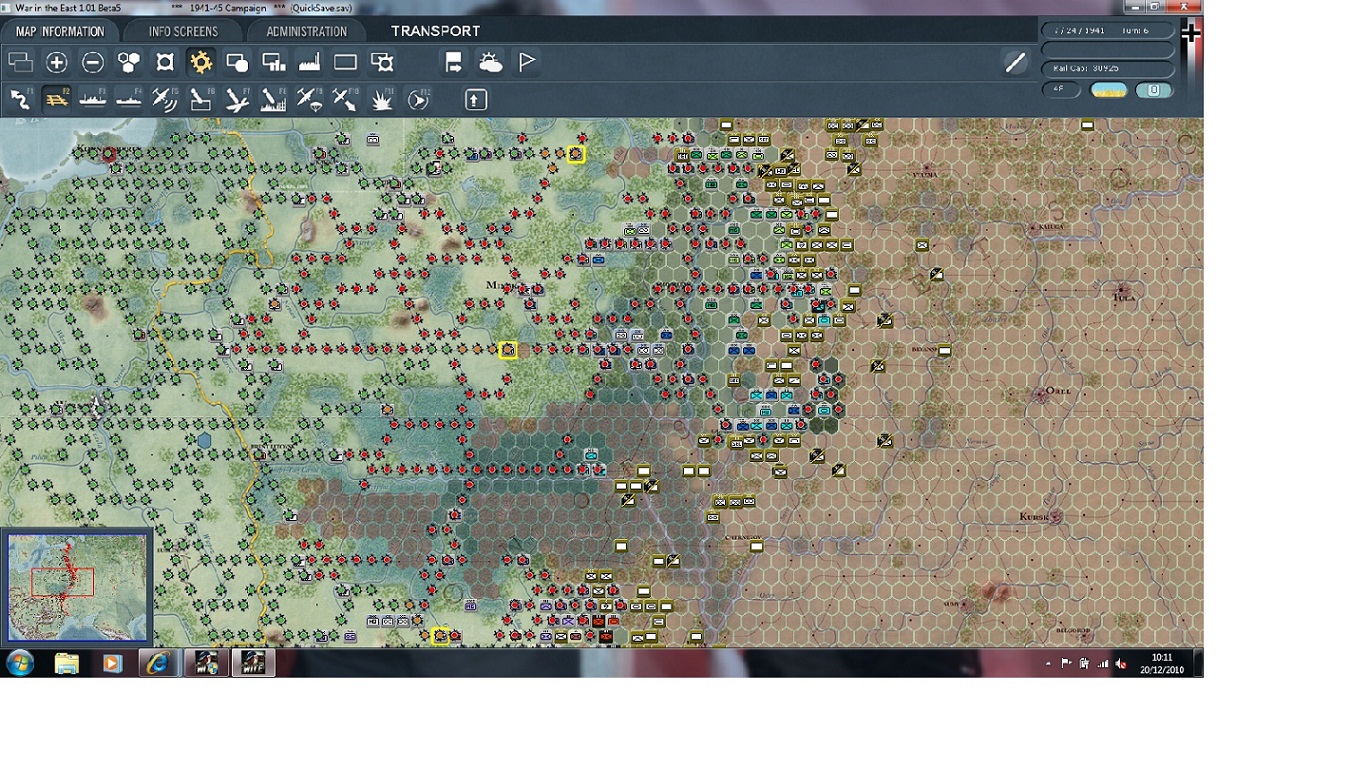
Task: Click the volume speaker tray icon
Action: pyautogui.click(x=1121, y=663)
